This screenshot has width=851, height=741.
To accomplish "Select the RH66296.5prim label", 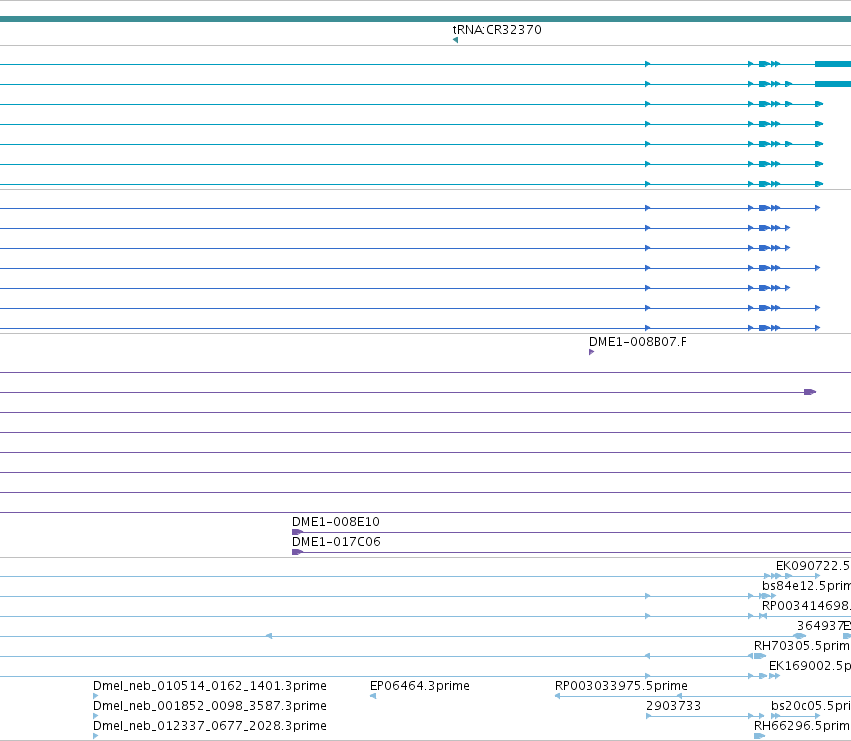I will click(802, 726).
